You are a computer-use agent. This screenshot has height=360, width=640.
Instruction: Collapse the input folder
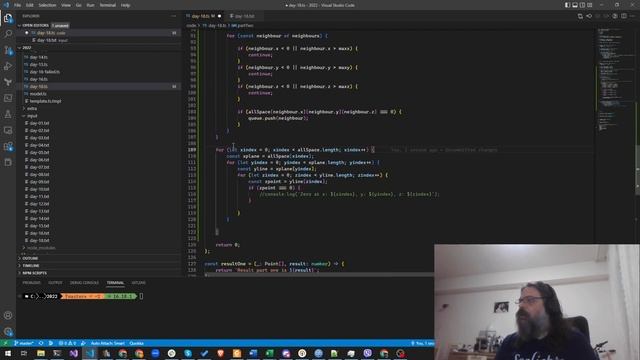tap(32, 116)
